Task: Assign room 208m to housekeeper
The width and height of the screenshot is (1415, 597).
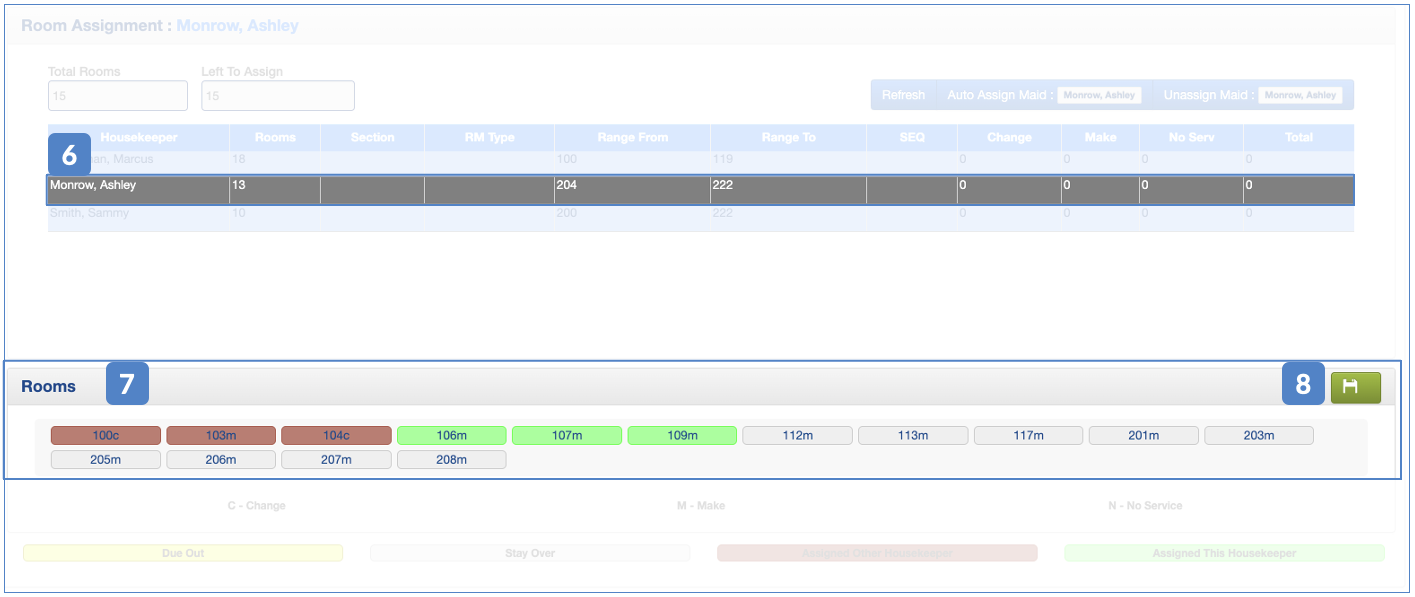Action: click(451, 460)
